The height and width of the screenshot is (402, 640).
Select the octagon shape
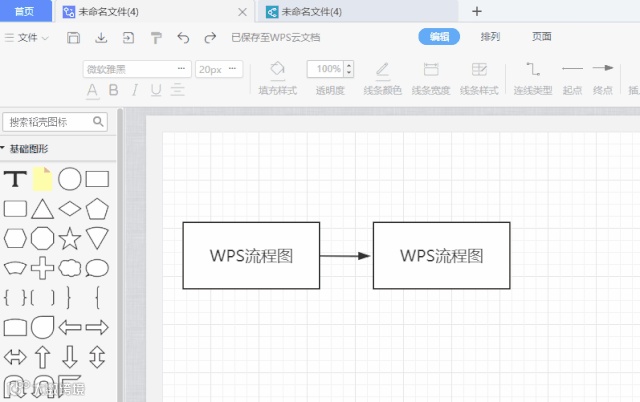42,238
